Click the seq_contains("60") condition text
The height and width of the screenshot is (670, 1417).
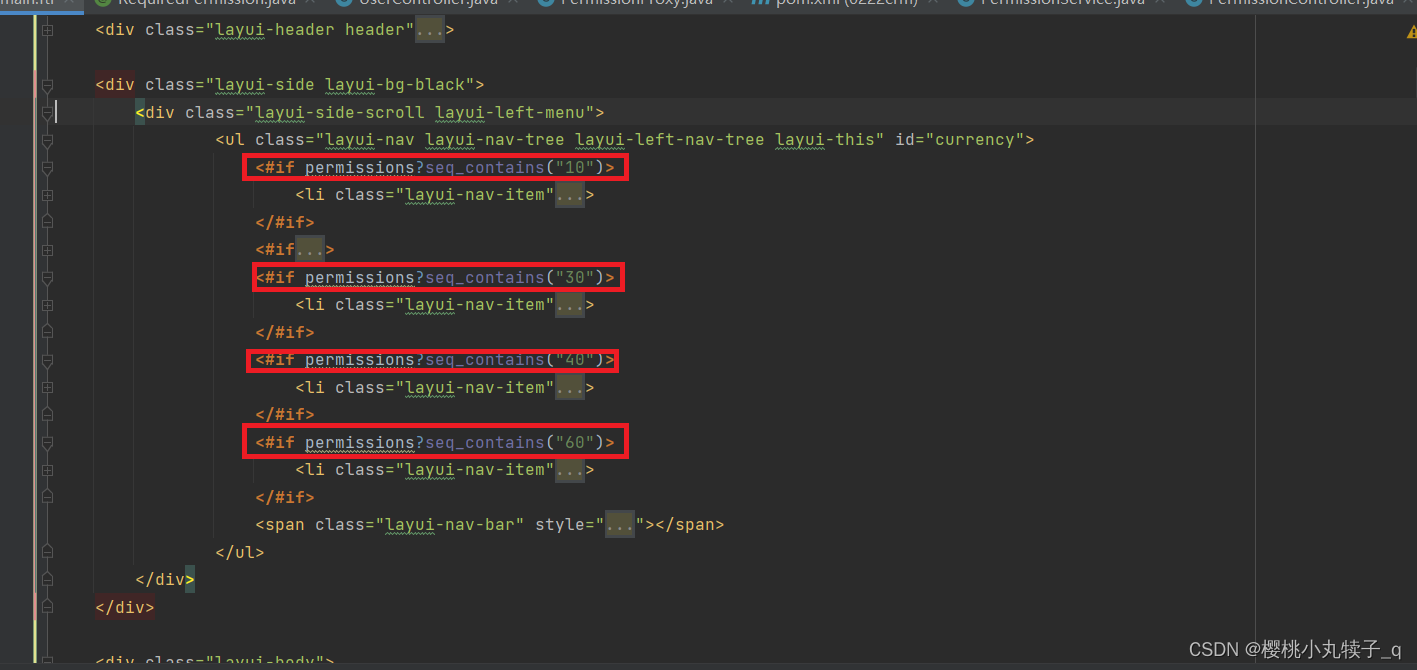(515, 442)
